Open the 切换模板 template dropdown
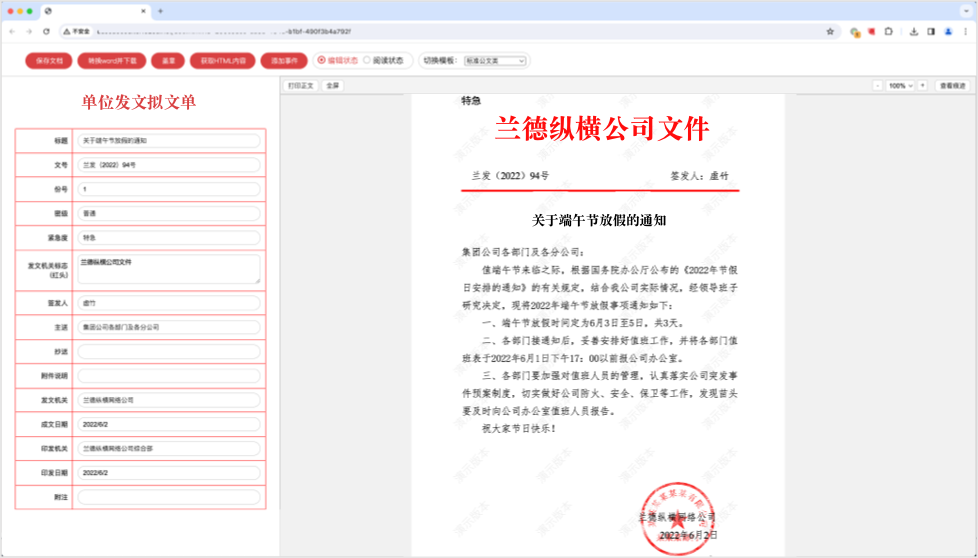Image resolution: width=978 pixels, height=558 pixels. (495, 61)
